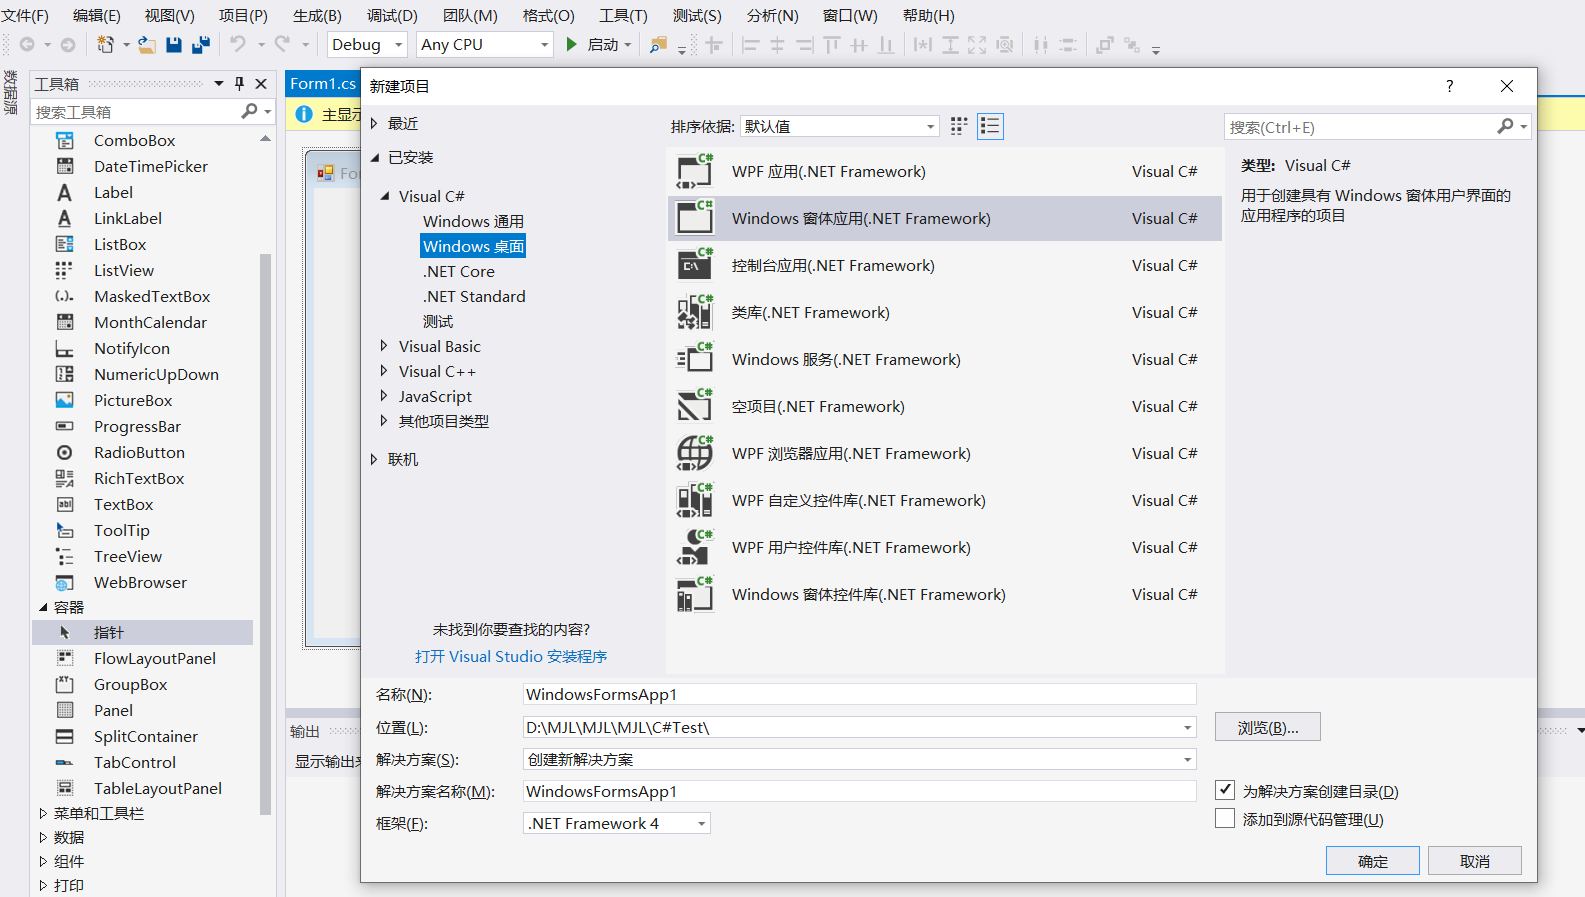Select the WebBrowser control icon in toolbox
This screenshot has height=897, width=1585.
point(65,582)
